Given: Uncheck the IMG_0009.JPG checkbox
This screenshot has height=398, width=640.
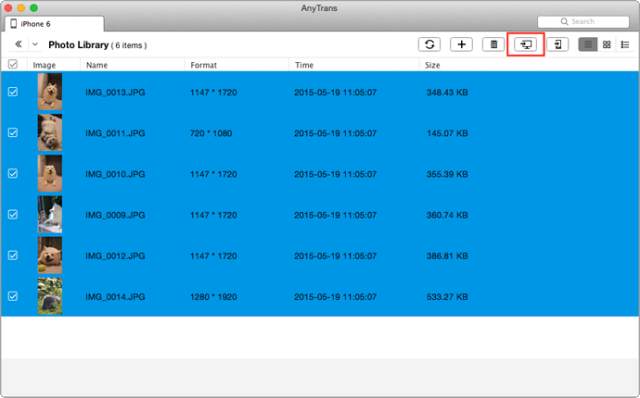Looking at the screenshot, I should 13,214.
